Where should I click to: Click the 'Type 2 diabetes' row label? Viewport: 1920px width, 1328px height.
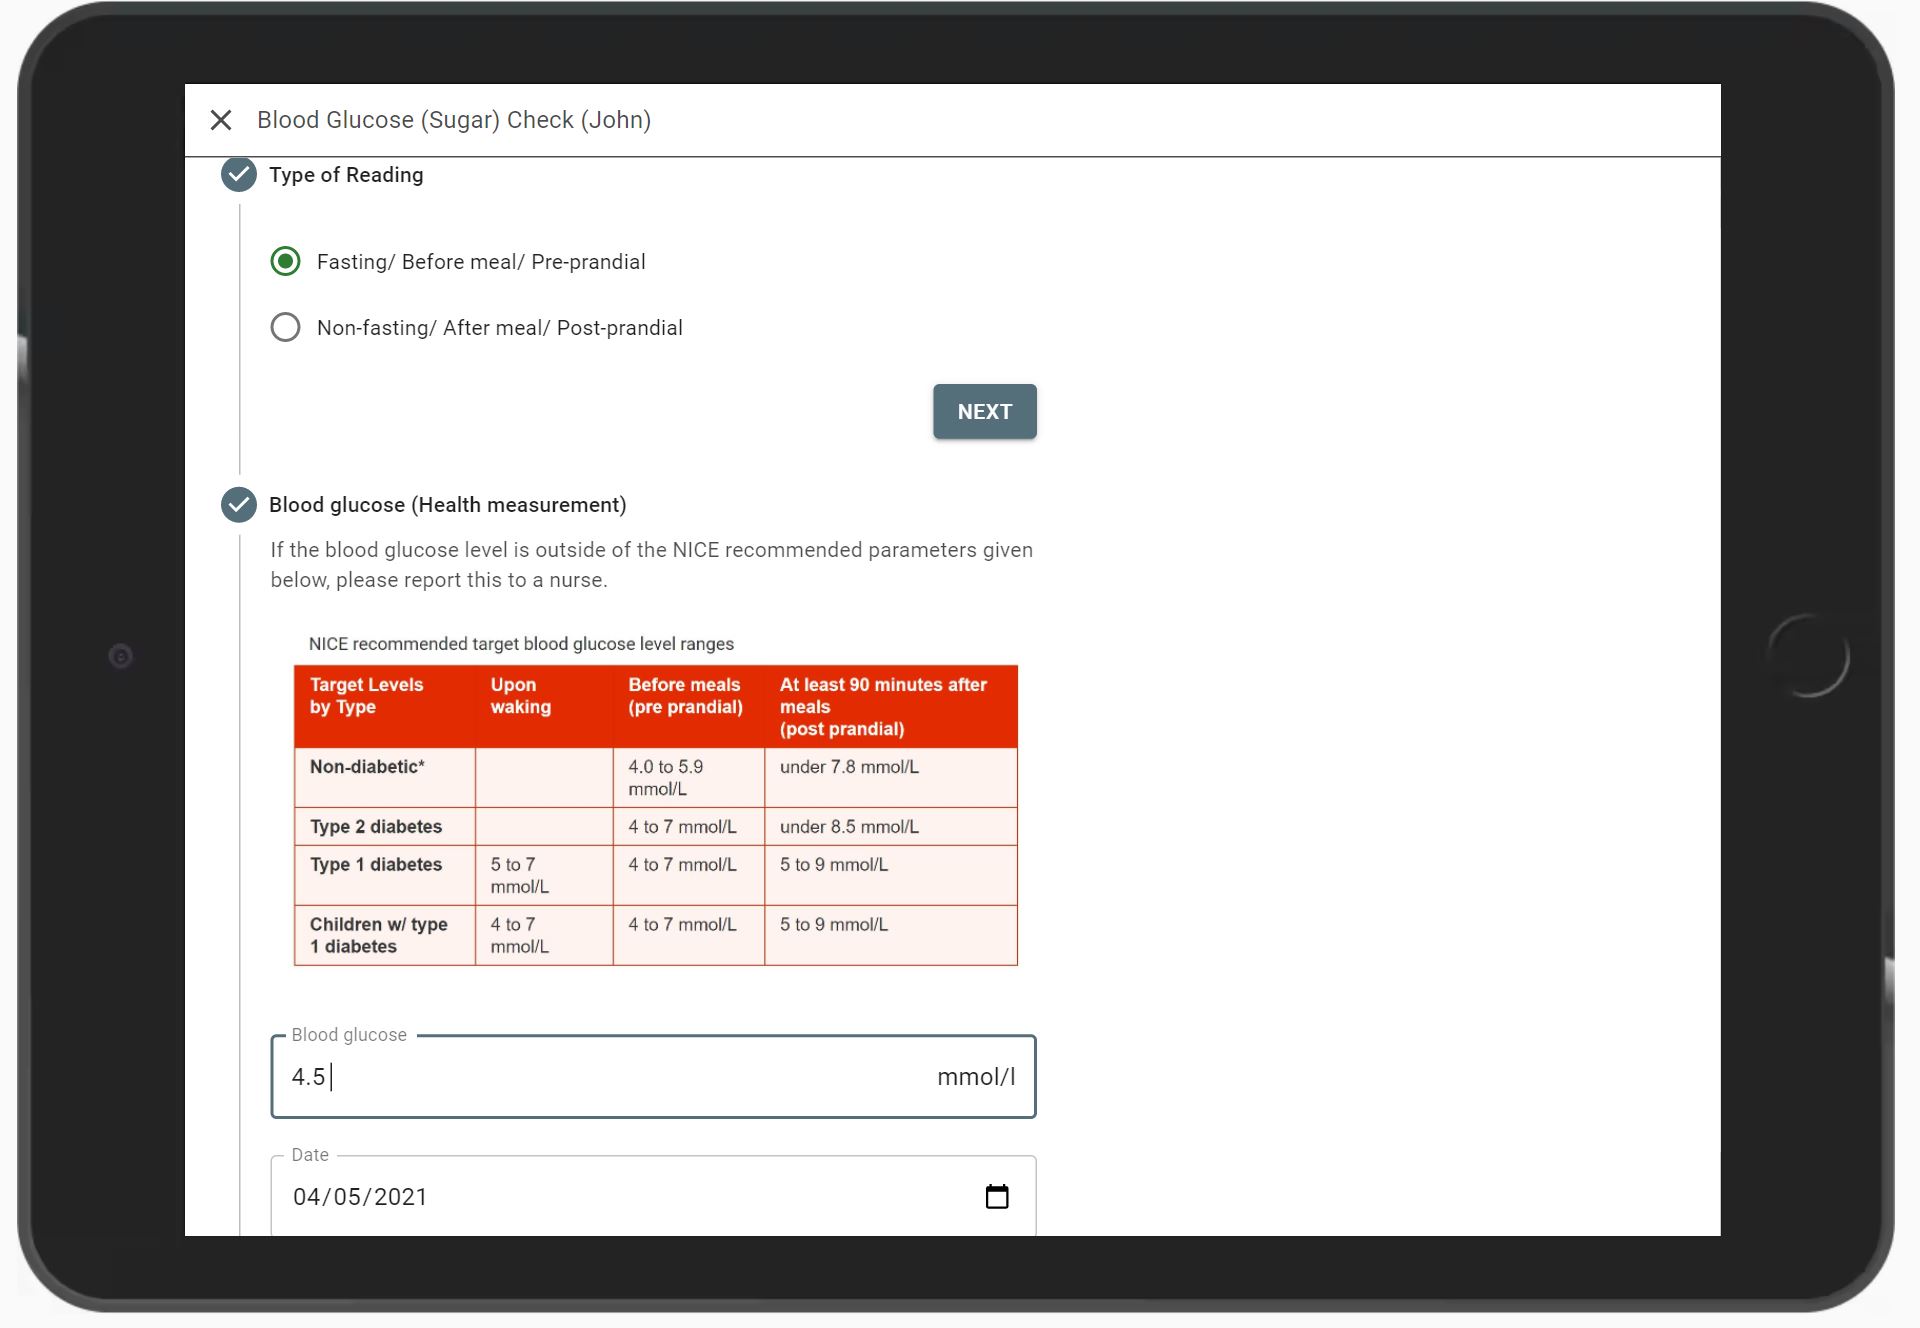pyautogui.click(x=376, y=827)
